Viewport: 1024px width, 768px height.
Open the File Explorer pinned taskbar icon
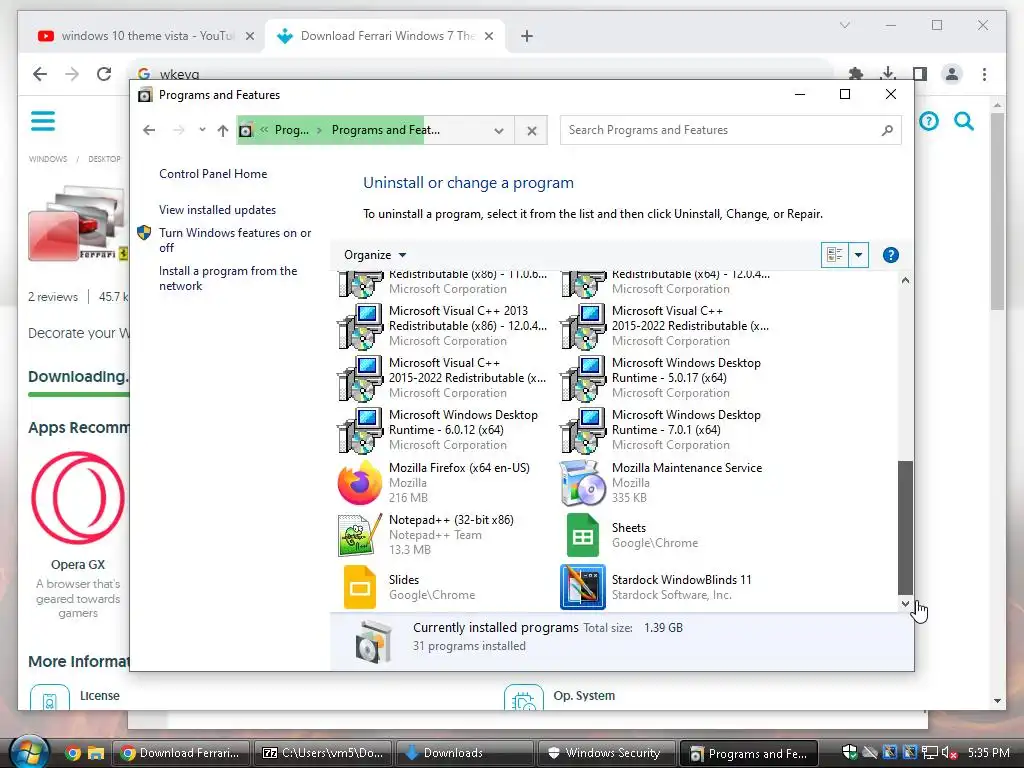coord(96,753)
